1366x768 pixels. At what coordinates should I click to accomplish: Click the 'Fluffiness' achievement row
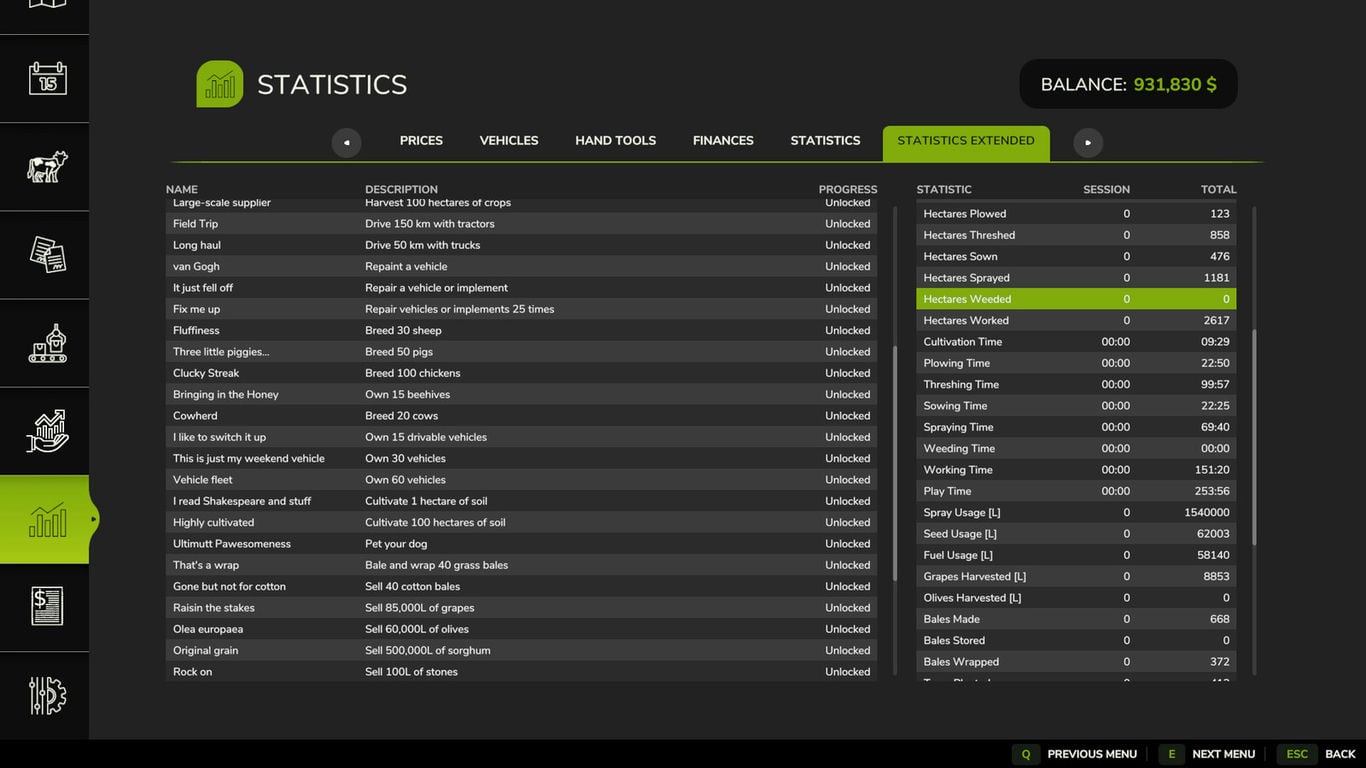pyautogui.click(x=521, y=330)
